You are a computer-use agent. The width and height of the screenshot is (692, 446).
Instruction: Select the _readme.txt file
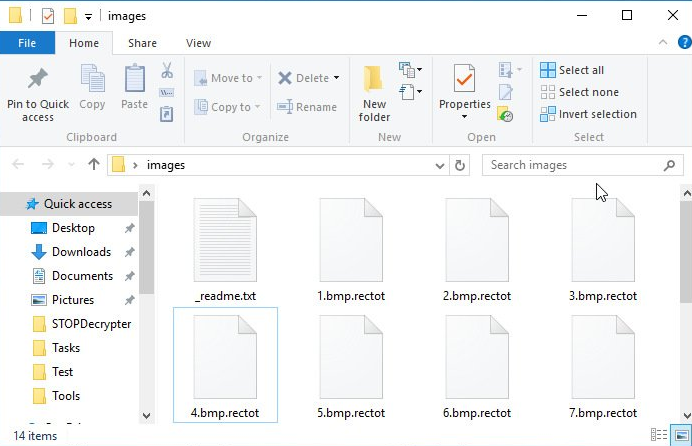(225, 250)
